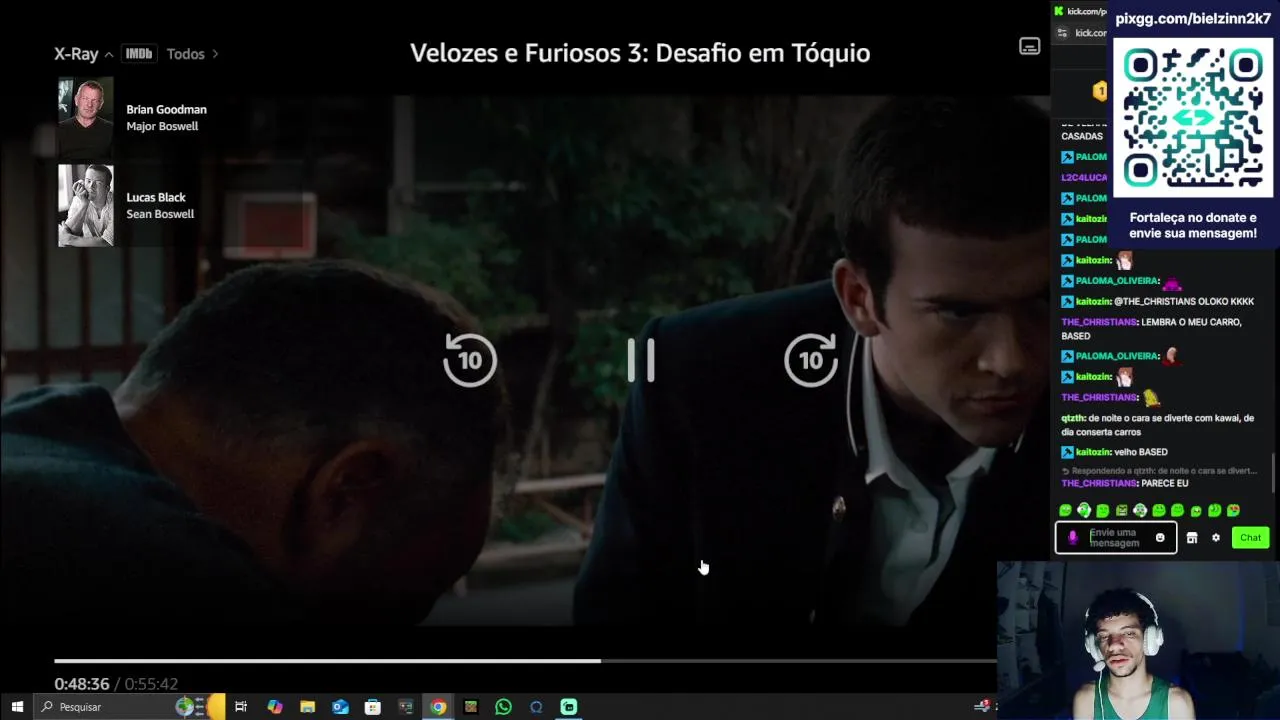Focus the Envie uma mensagem input
Screen dimensions: 1280x720
tap(1116, 538)
